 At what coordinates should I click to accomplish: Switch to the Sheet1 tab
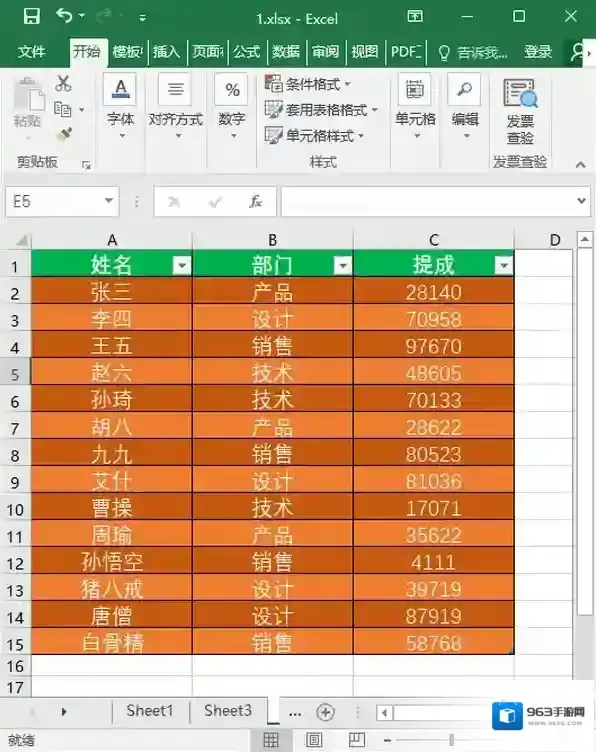150,711
